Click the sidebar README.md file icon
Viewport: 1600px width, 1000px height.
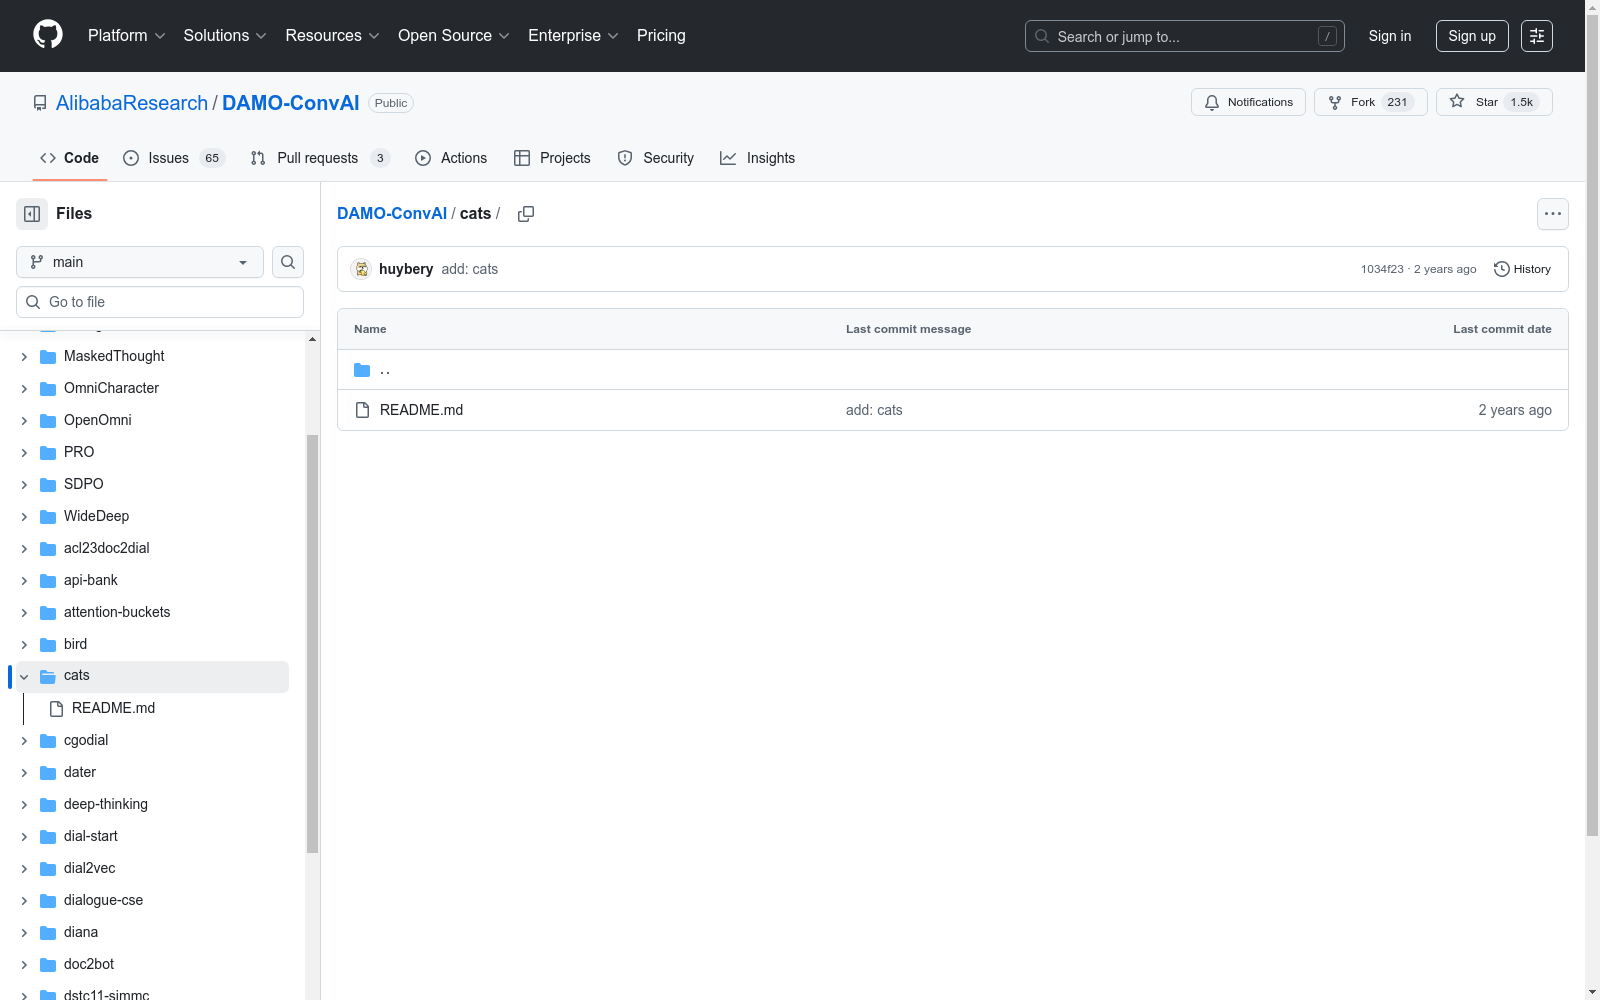click(x=57, y=708)
